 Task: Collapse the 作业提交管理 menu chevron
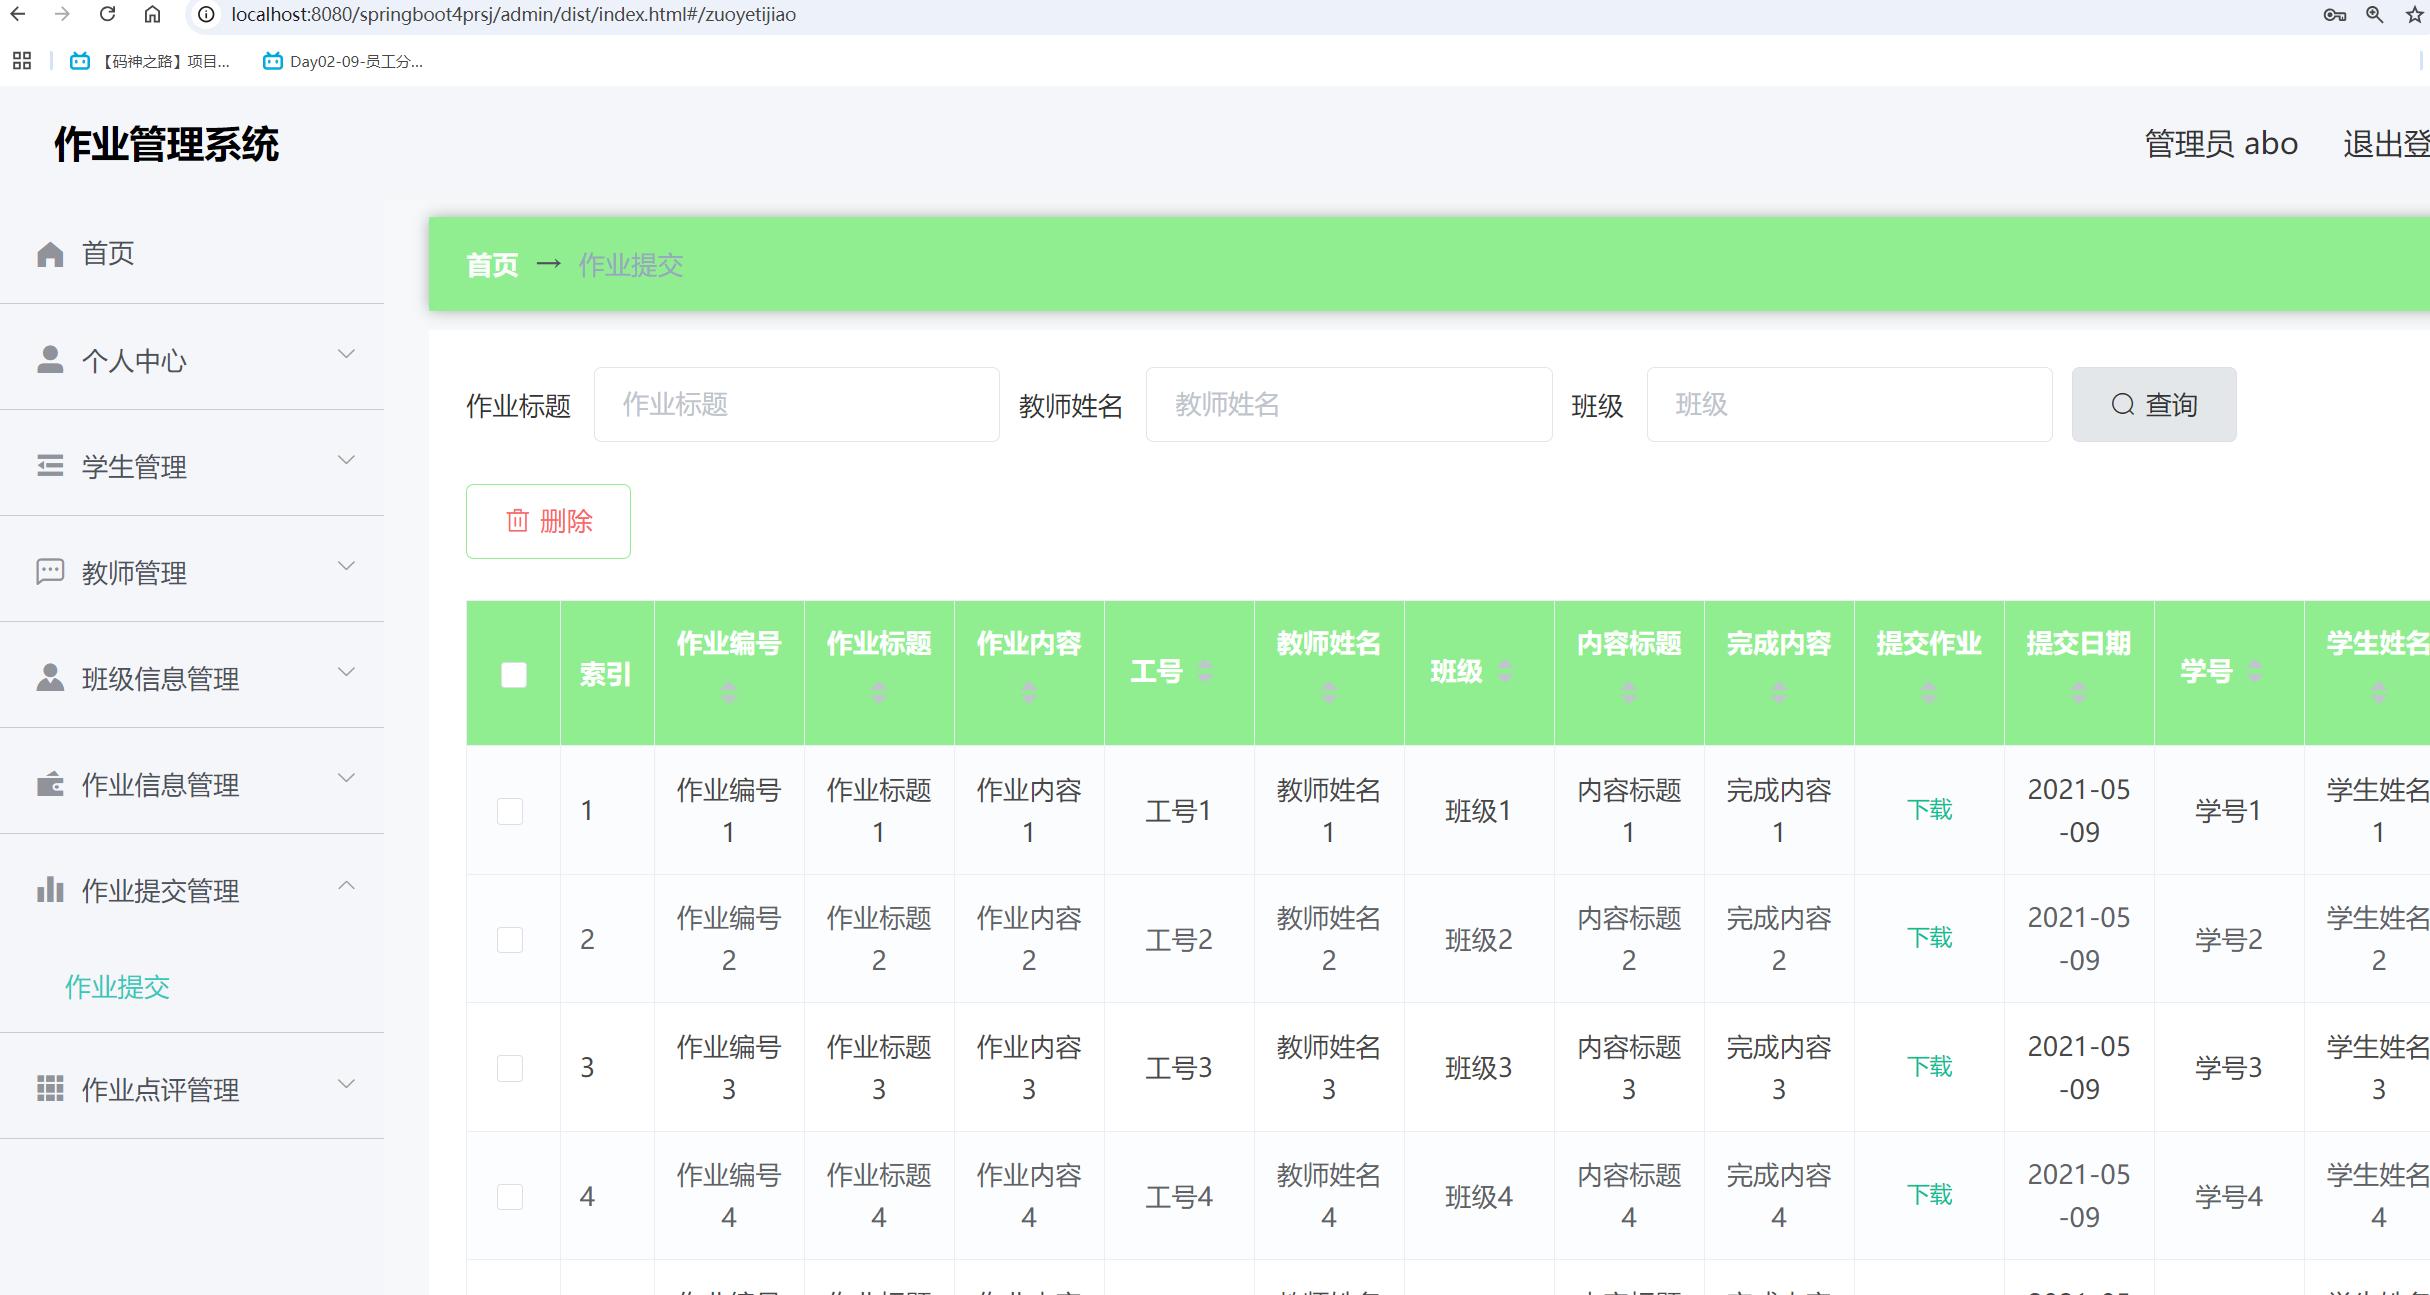346,886
